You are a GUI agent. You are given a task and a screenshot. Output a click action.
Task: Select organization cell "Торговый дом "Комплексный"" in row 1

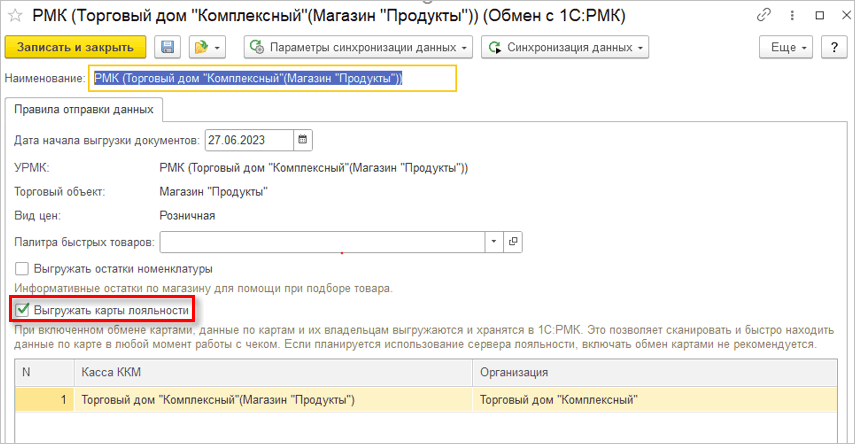pyautogui.click(x=655, y=400)
